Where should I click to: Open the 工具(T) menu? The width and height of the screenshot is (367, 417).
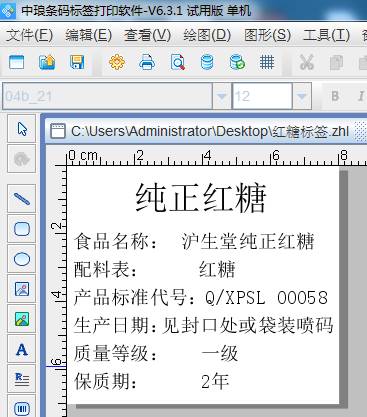326,35
